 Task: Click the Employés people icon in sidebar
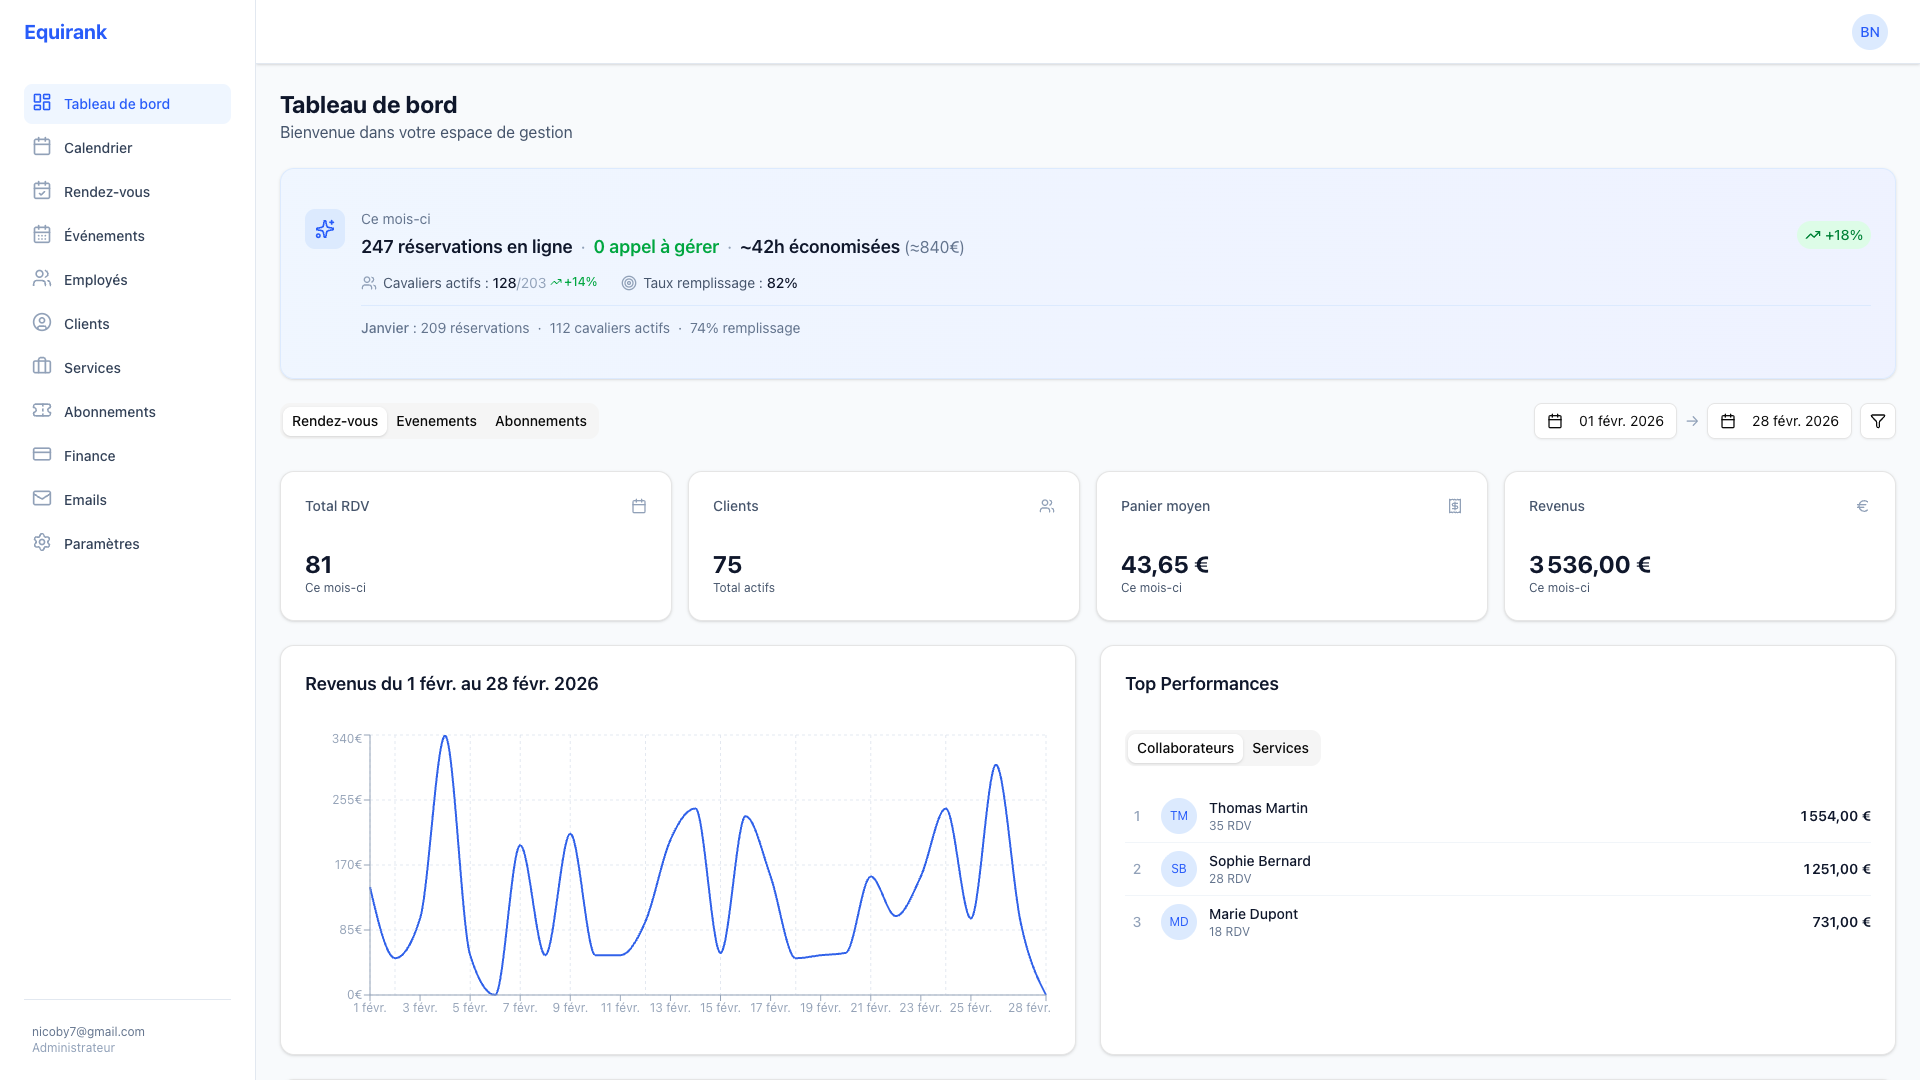click(42, 279)
